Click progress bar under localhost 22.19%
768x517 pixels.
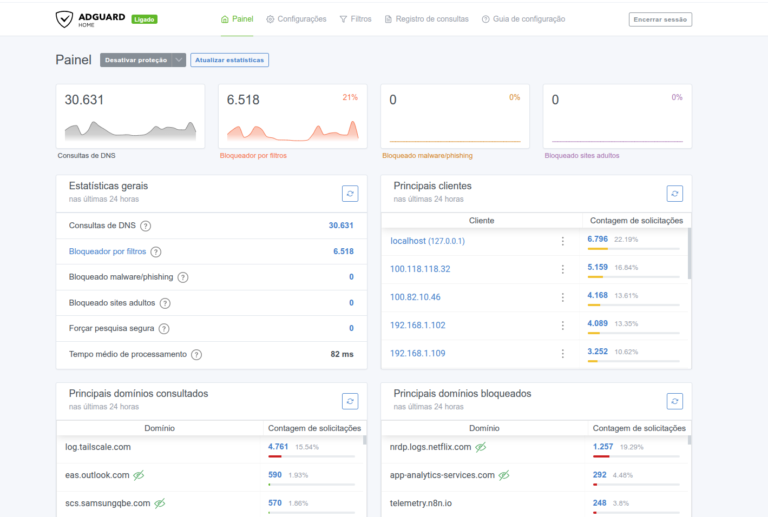point(633,249)
